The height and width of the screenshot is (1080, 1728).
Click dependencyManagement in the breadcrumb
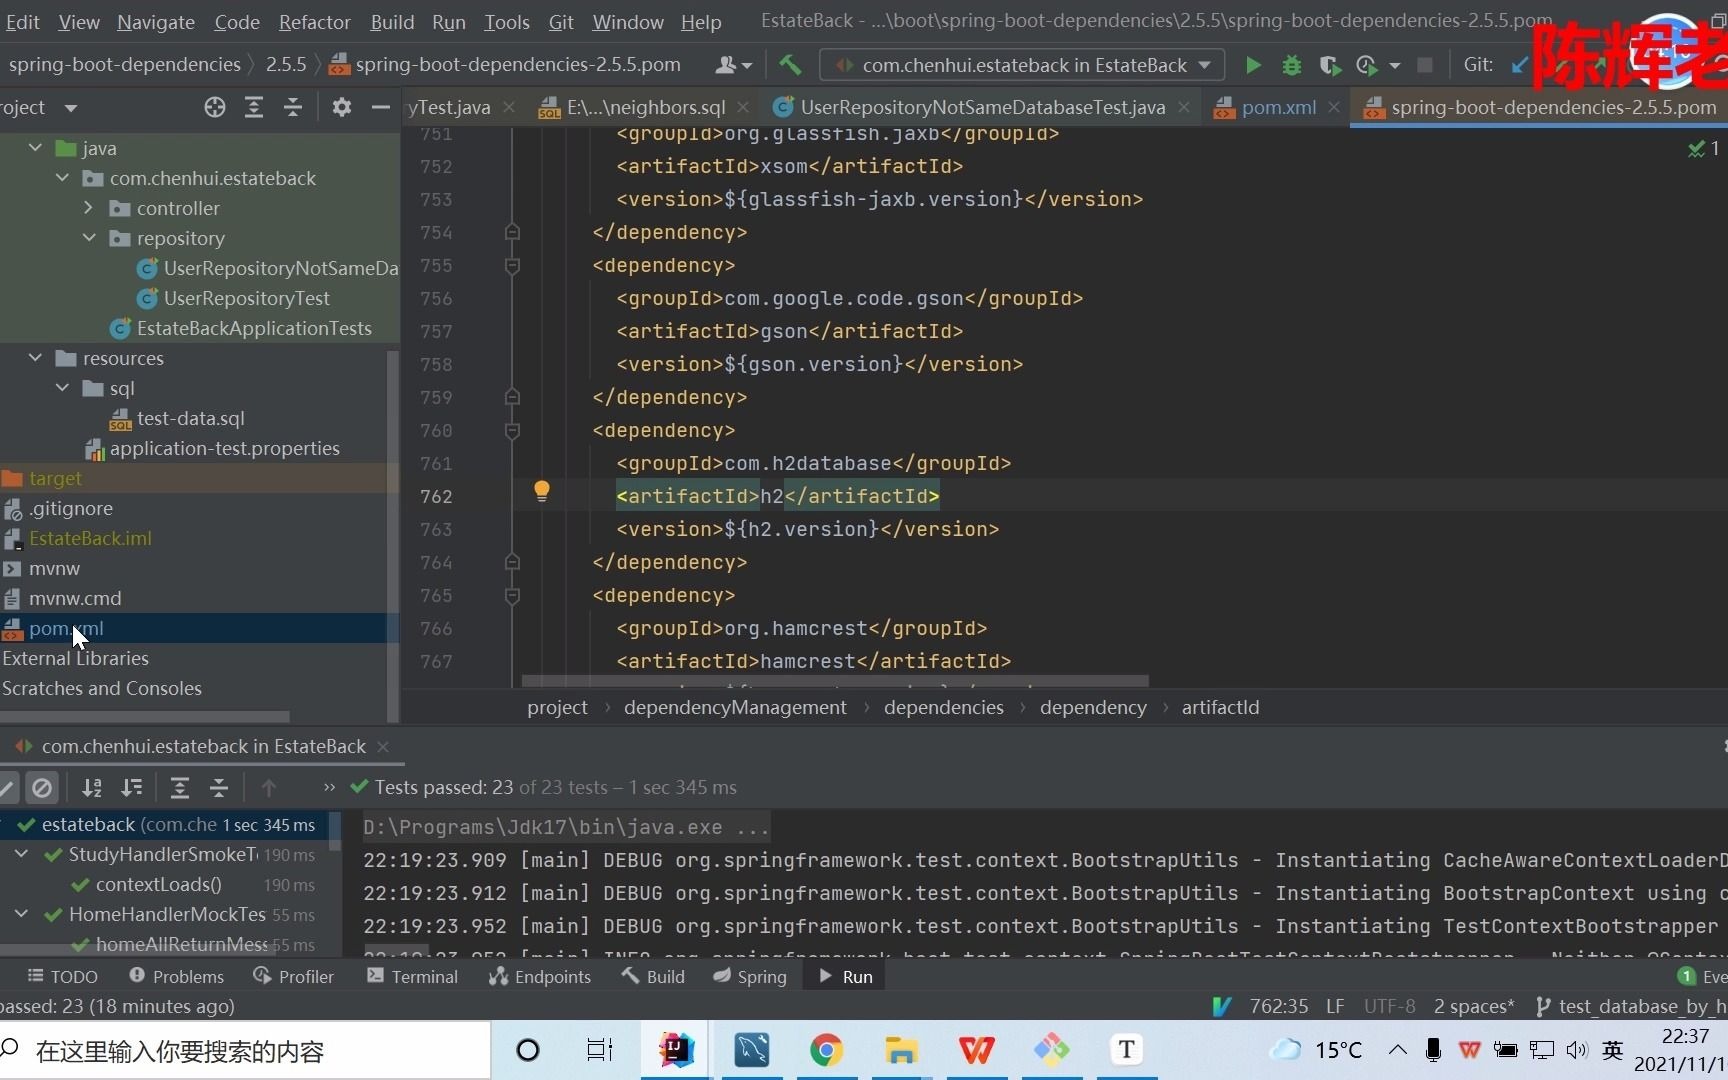735,708
